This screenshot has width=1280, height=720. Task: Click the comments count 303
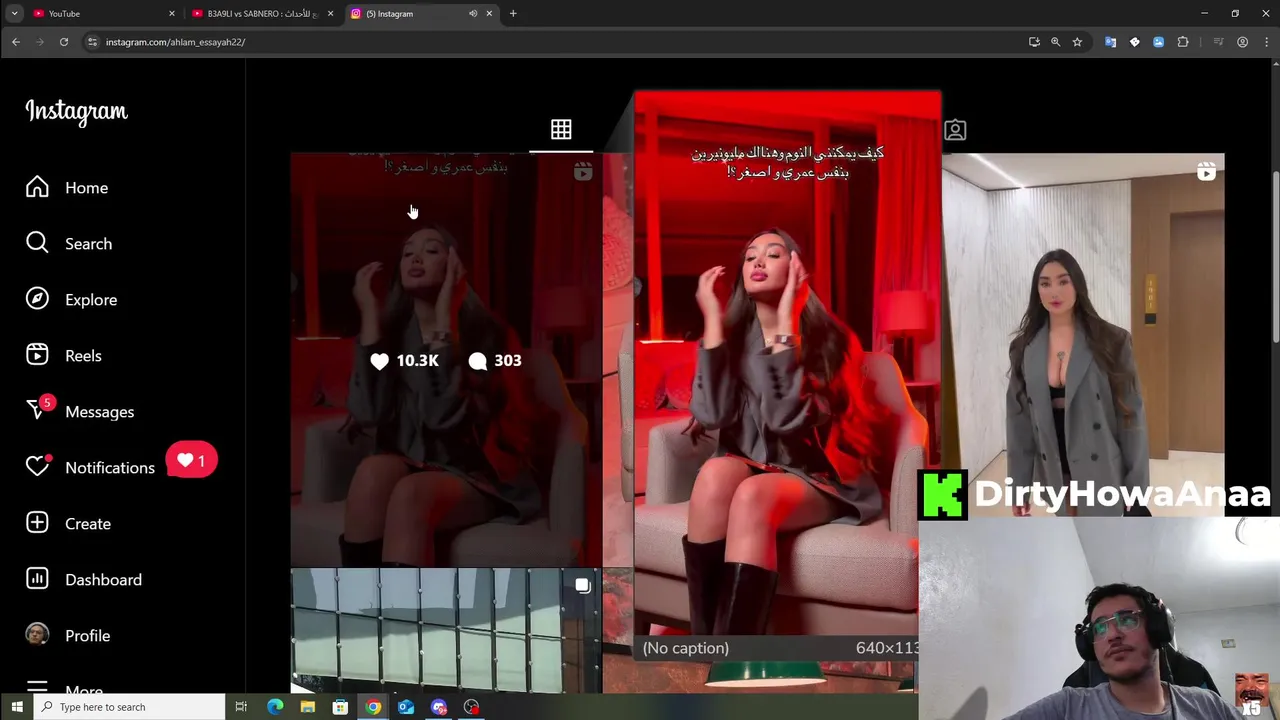tap(494, 361)
